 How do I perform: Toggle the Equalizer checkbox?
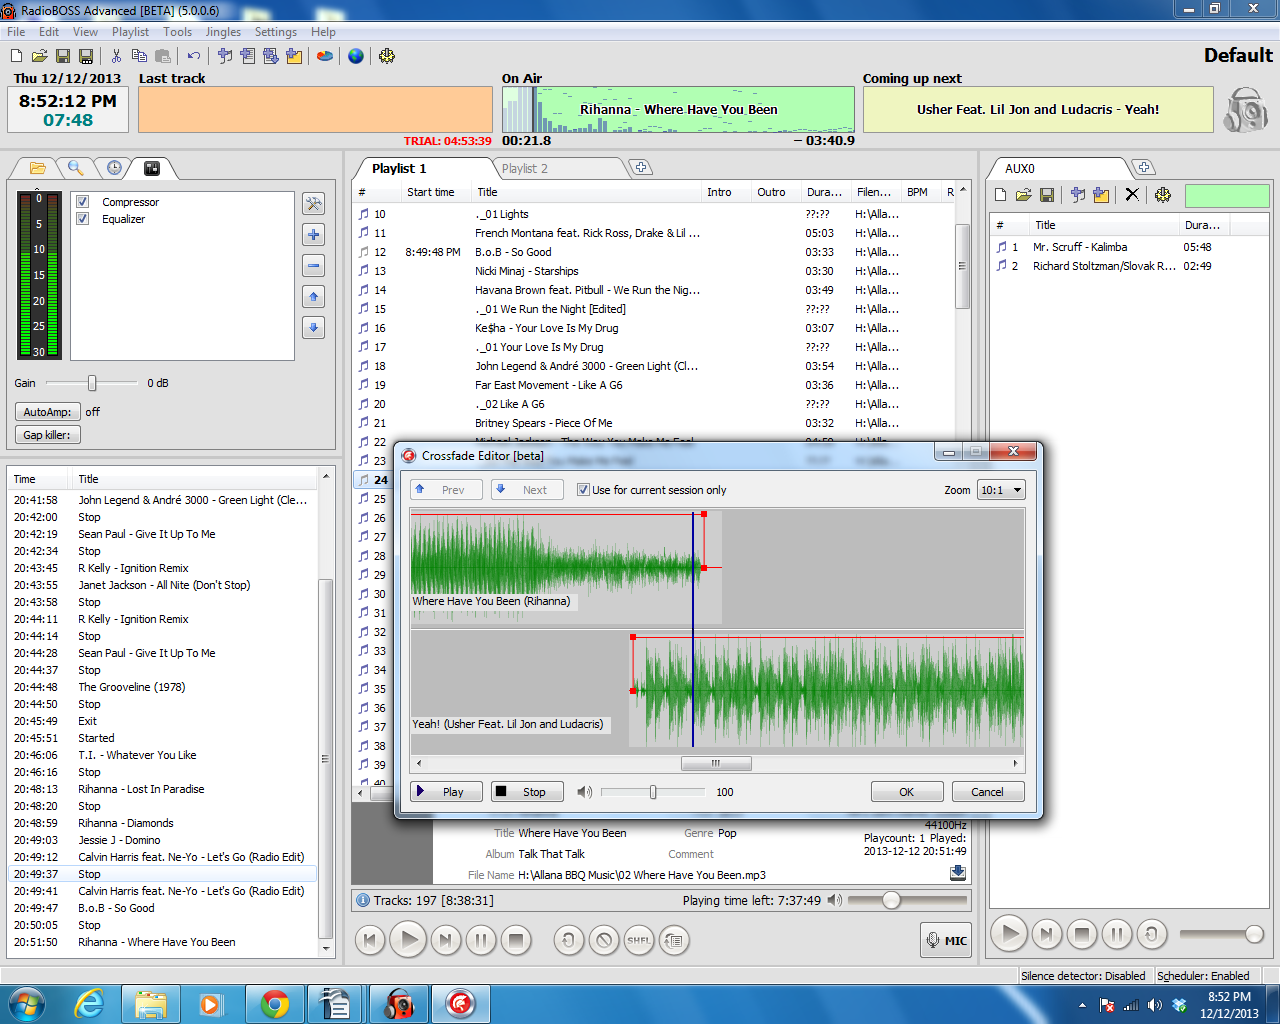click(x=83, y=219)
